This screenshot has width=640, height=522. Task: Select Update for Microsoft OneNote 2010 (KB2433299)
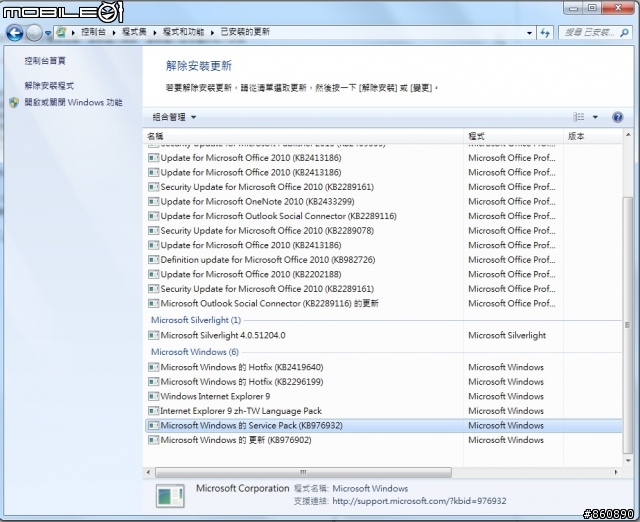257,202
